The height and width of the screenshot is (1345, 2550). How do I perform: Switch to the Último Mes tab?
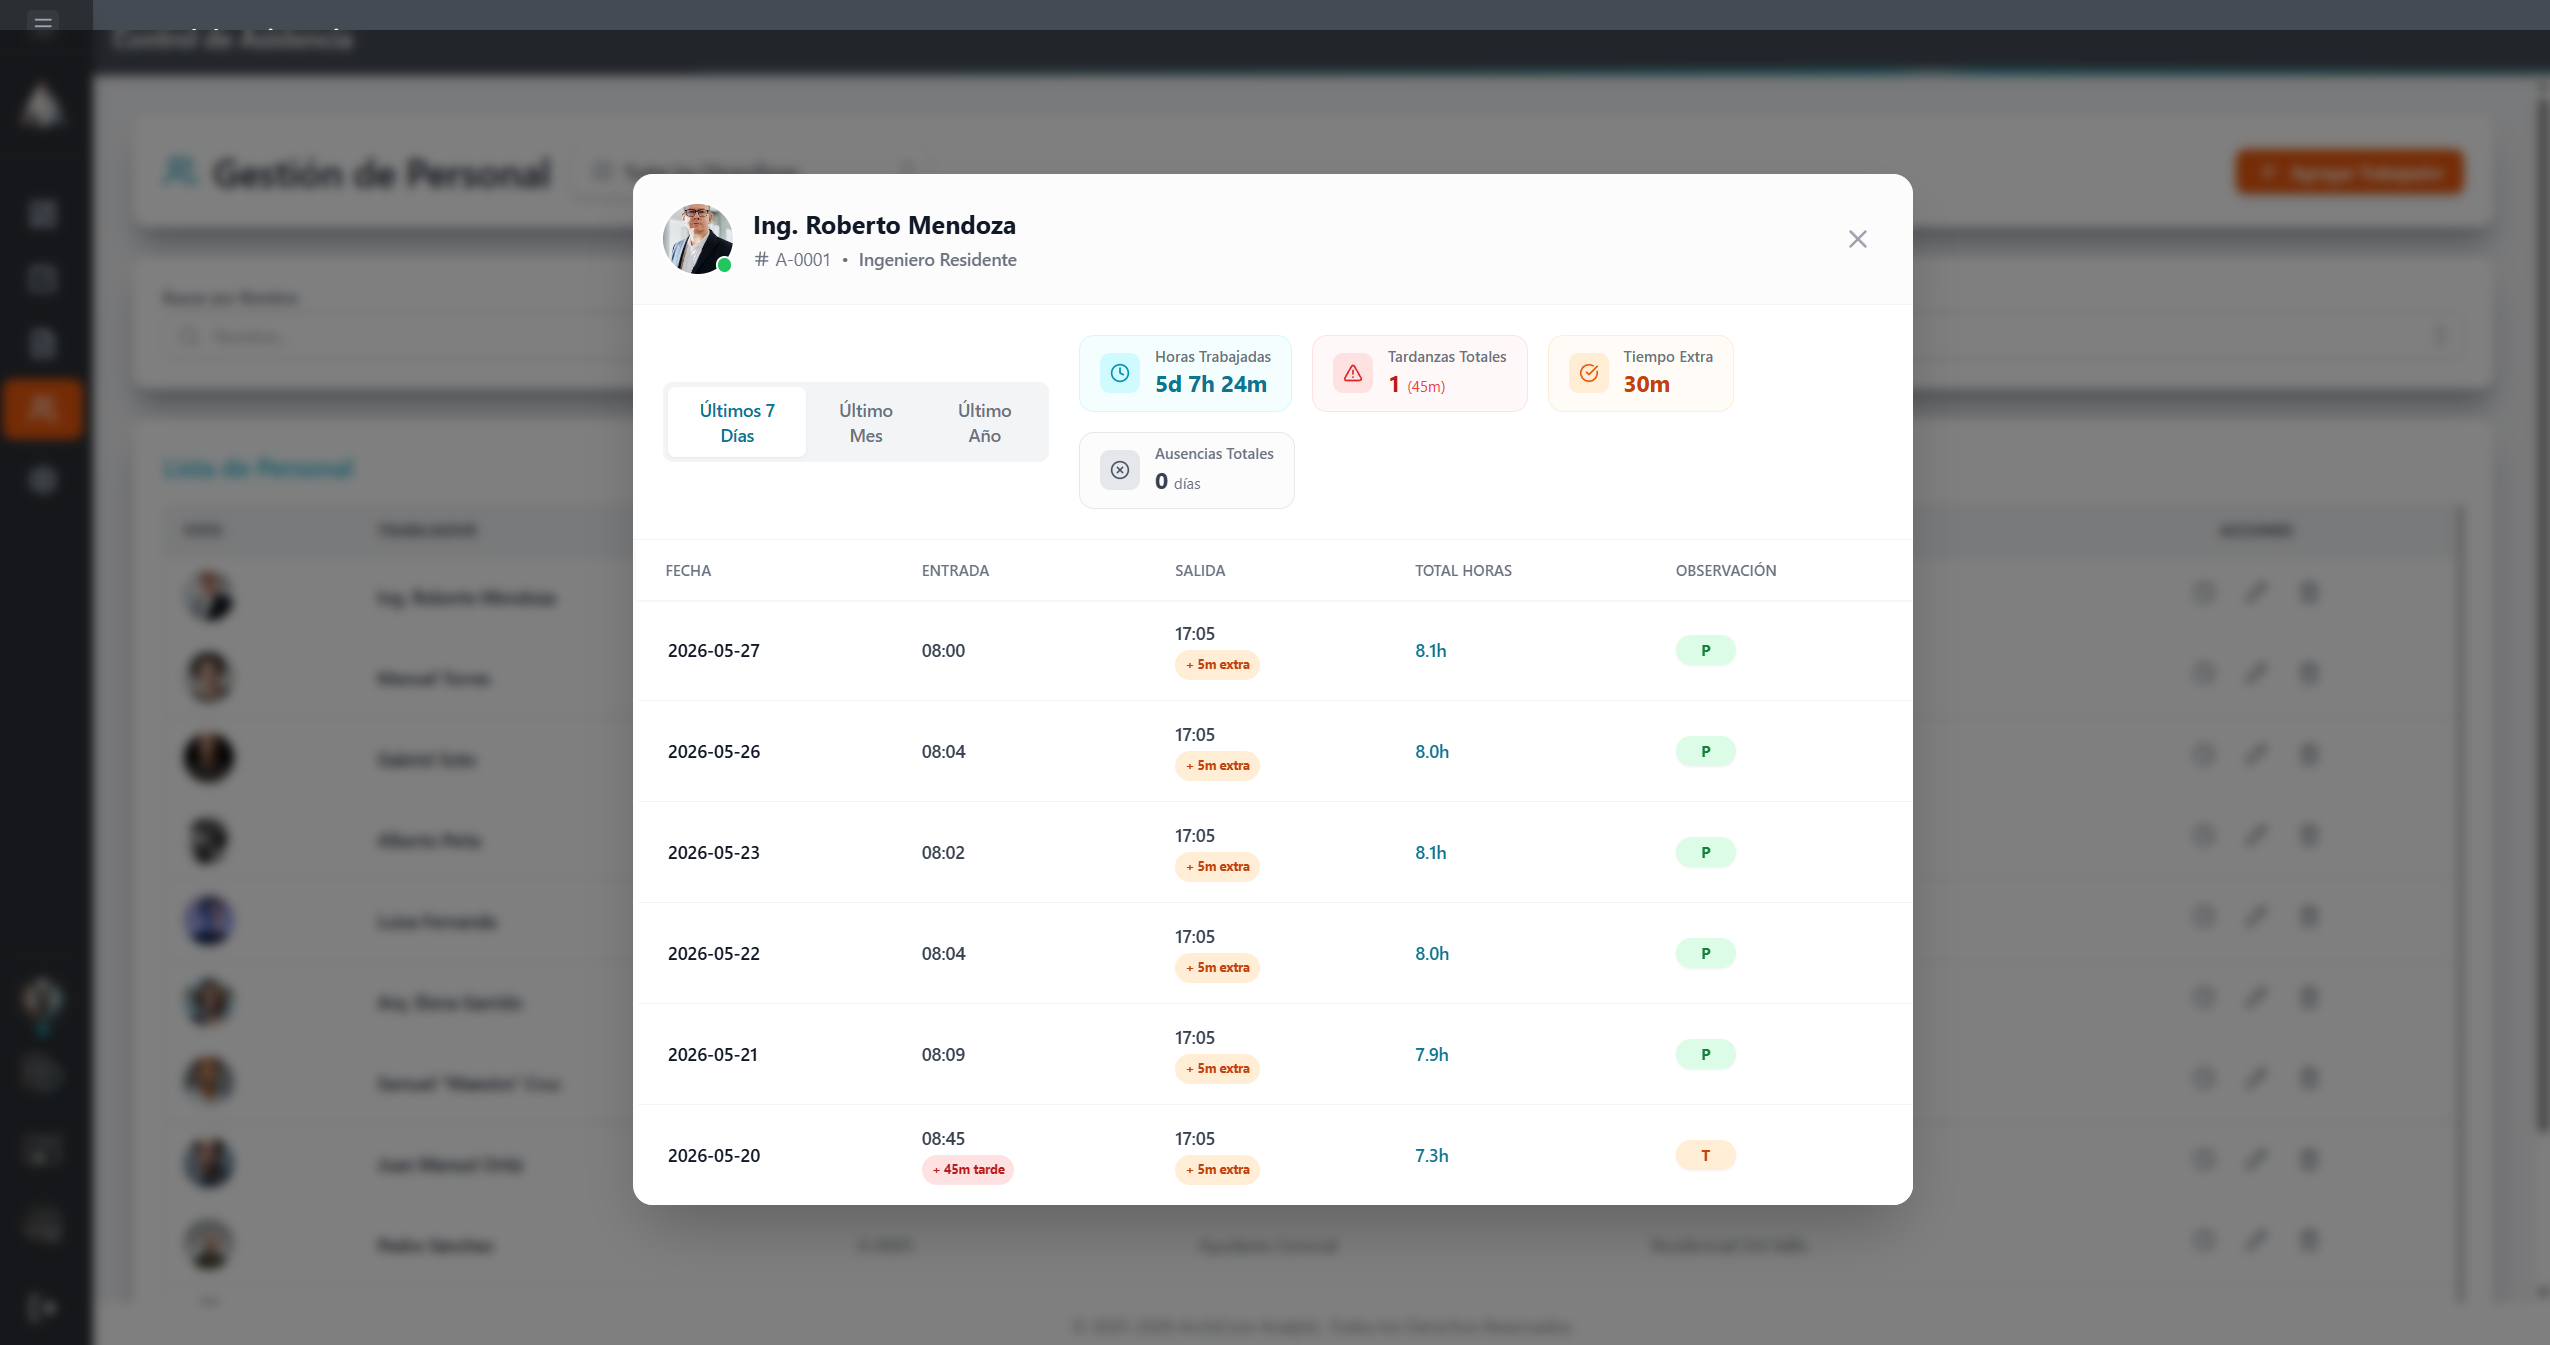point(865,422)
